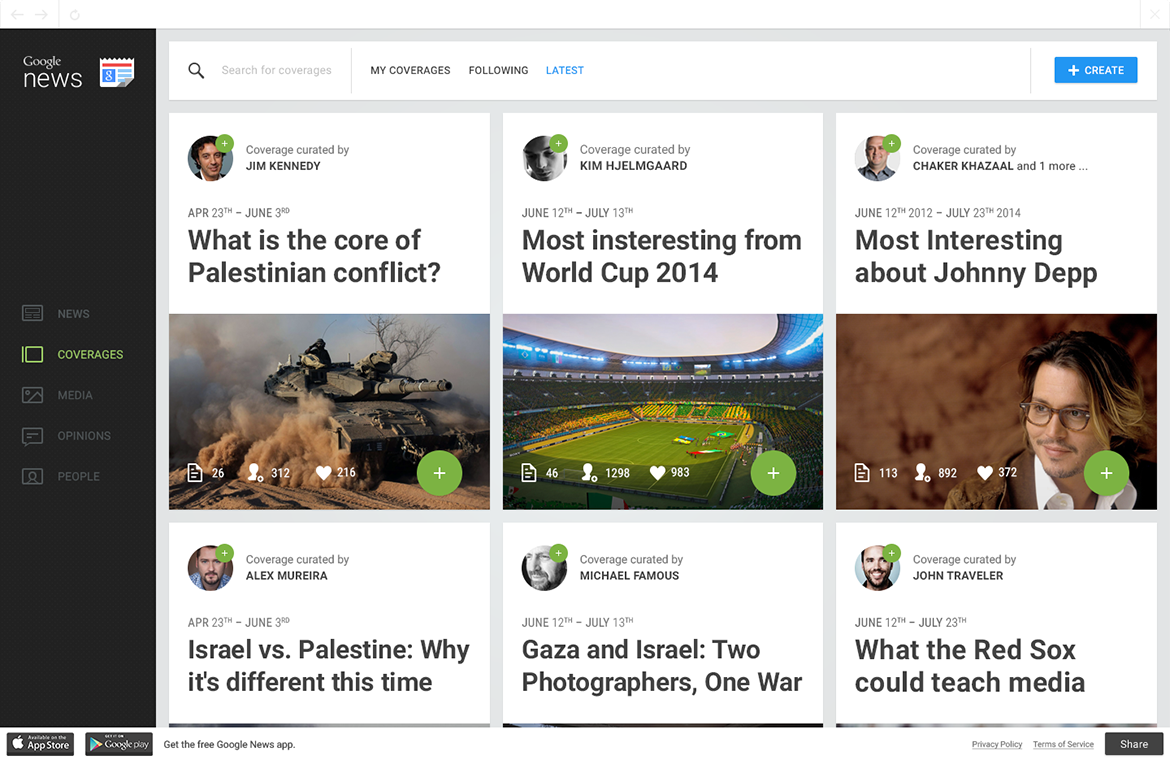
Task: Click articles icon showing 113 on Depp card
Action: coord(862,472)
